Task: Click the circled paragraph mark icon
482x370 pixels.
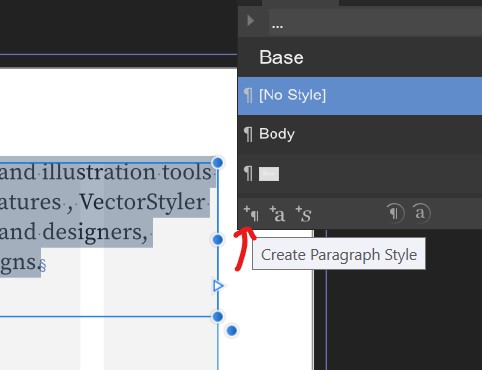Action: pyautogui.click(x=395, y=213)
